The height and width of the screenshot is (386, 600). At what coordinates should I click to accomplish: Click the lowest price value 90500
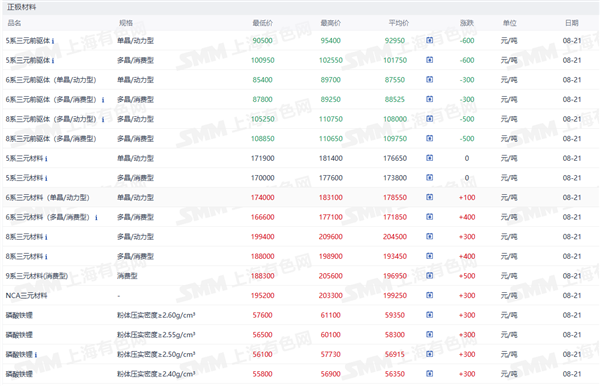(262, 41)
